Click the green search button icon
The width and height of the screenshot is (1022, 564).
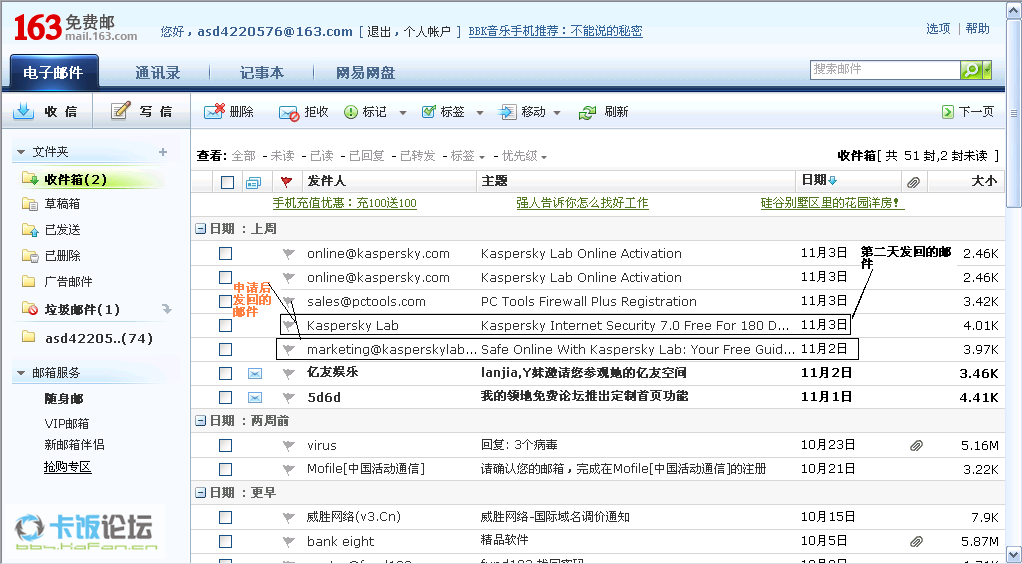tap(970, 70)
